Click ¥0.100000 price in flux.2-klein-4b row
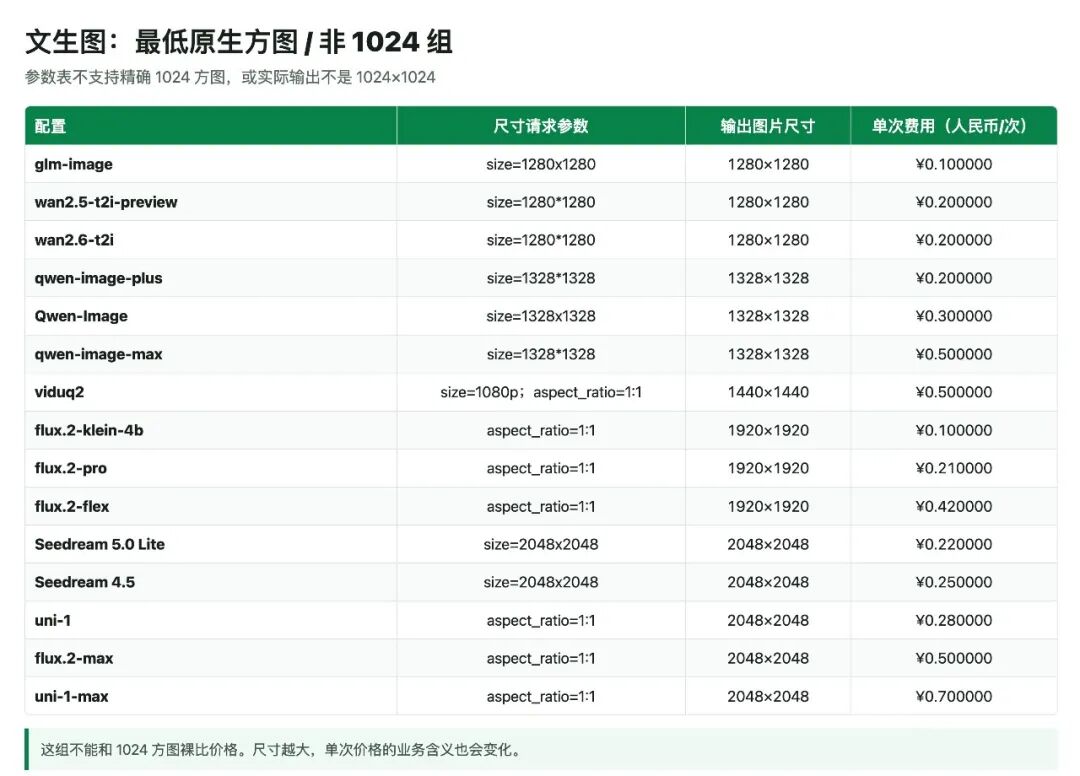Image resolution: width=1080 pixels, height=776 pixels. click(x=954, y=430)
